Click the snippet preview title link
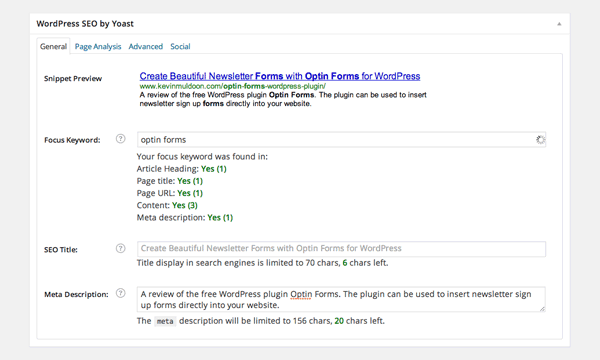Screen dimensions: 600x360 click(x=280, y=76)
